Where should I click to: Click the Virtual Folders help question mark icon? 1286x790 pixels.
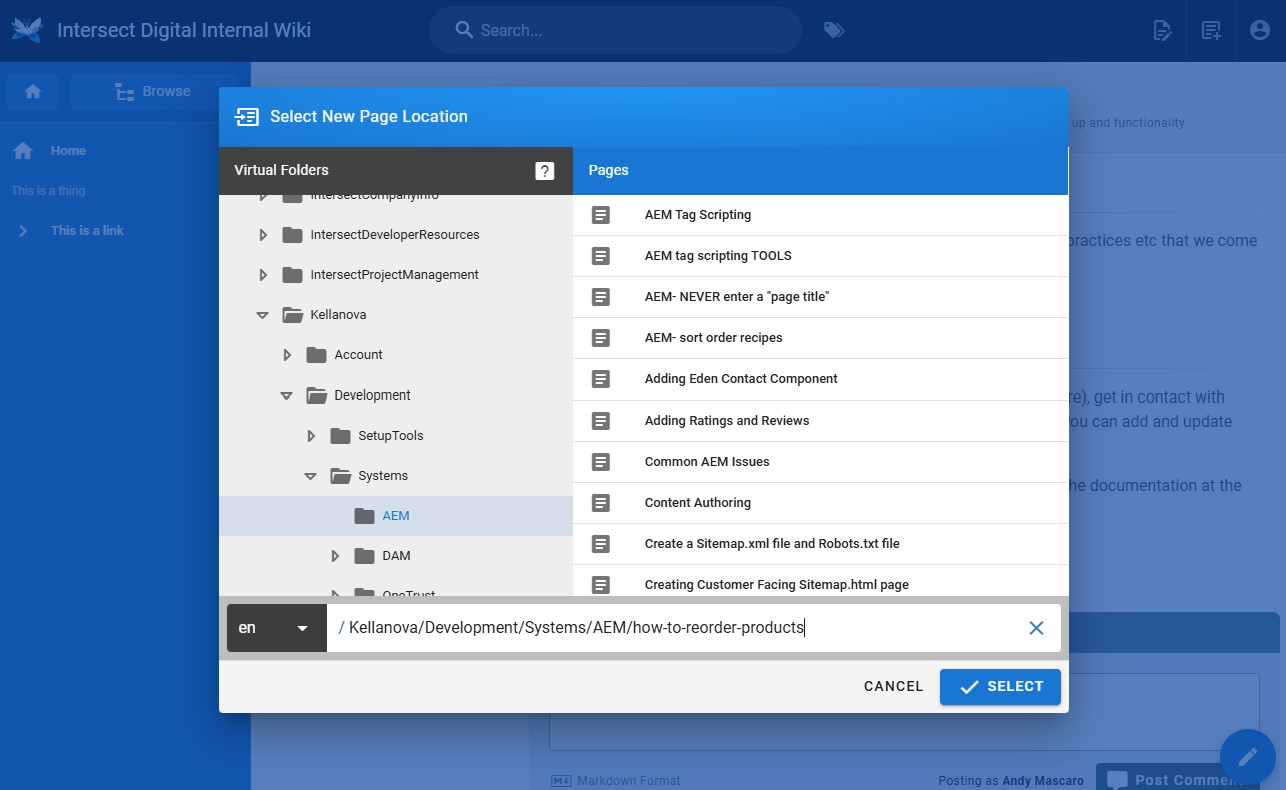(544, 171)
